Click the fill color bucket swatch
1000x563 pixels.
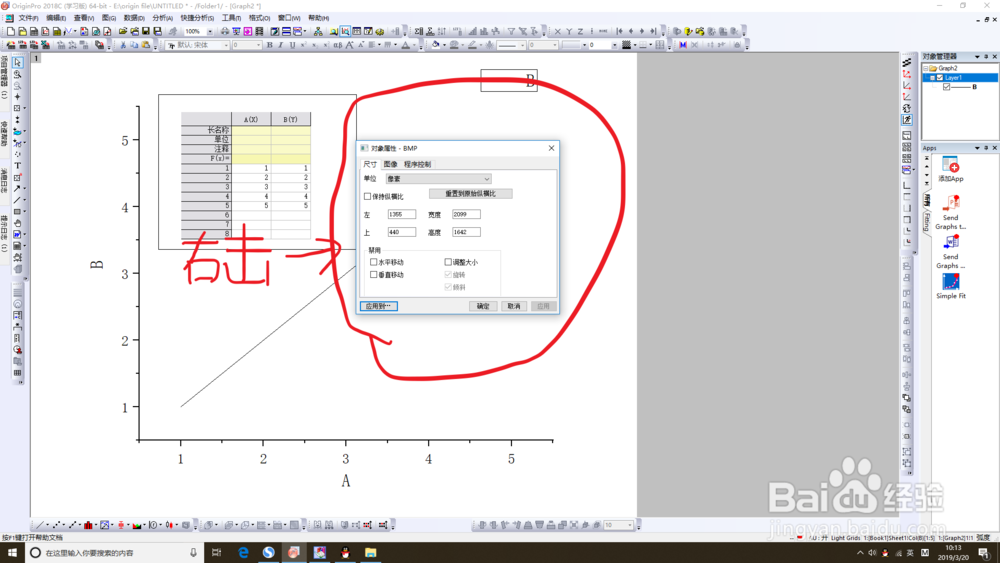[436, 45]
